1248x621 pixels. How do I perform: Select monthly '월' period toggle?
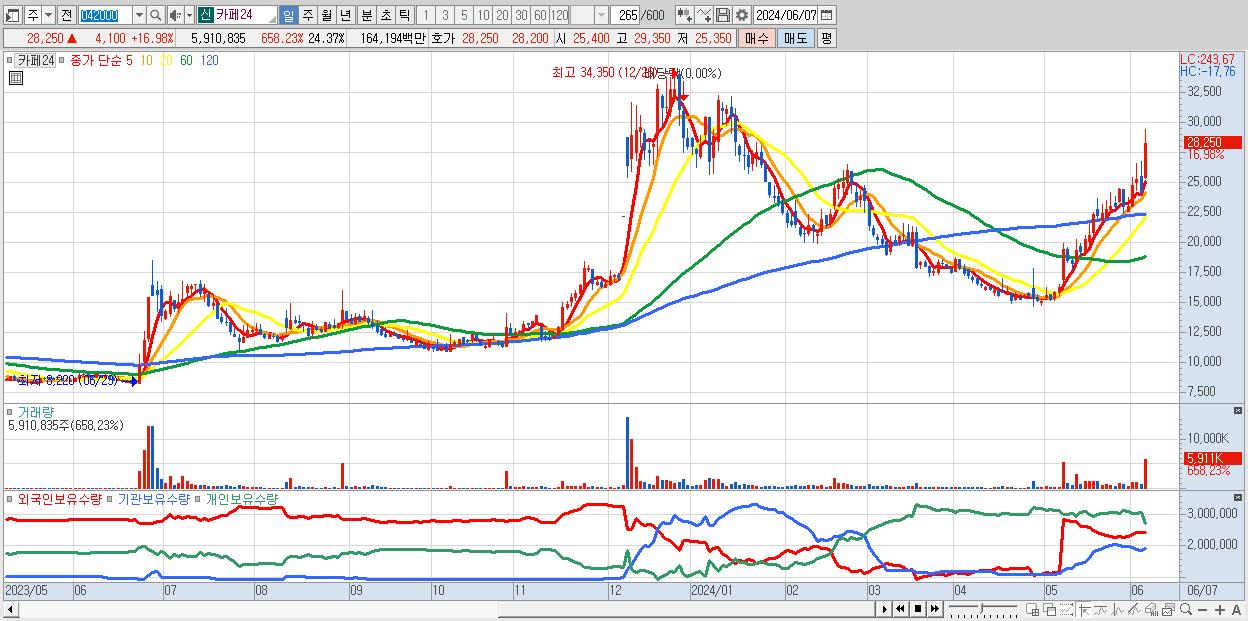point(326,15)
